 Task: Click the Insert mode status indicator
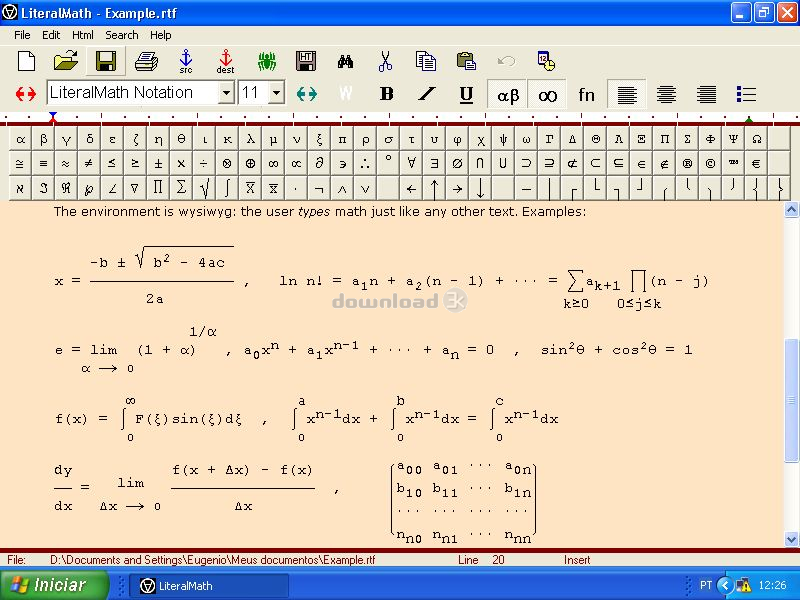(577, 560)
